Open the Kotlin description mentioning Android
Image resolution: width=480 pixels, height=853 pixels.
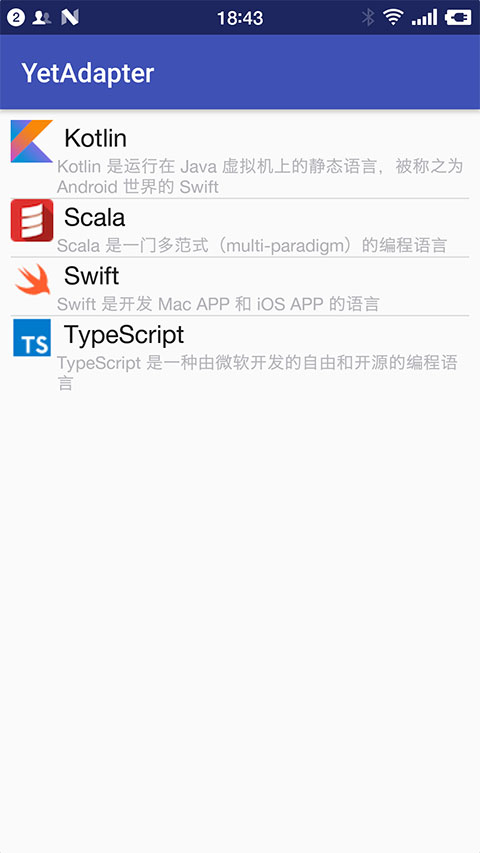(x=260, y=176)
